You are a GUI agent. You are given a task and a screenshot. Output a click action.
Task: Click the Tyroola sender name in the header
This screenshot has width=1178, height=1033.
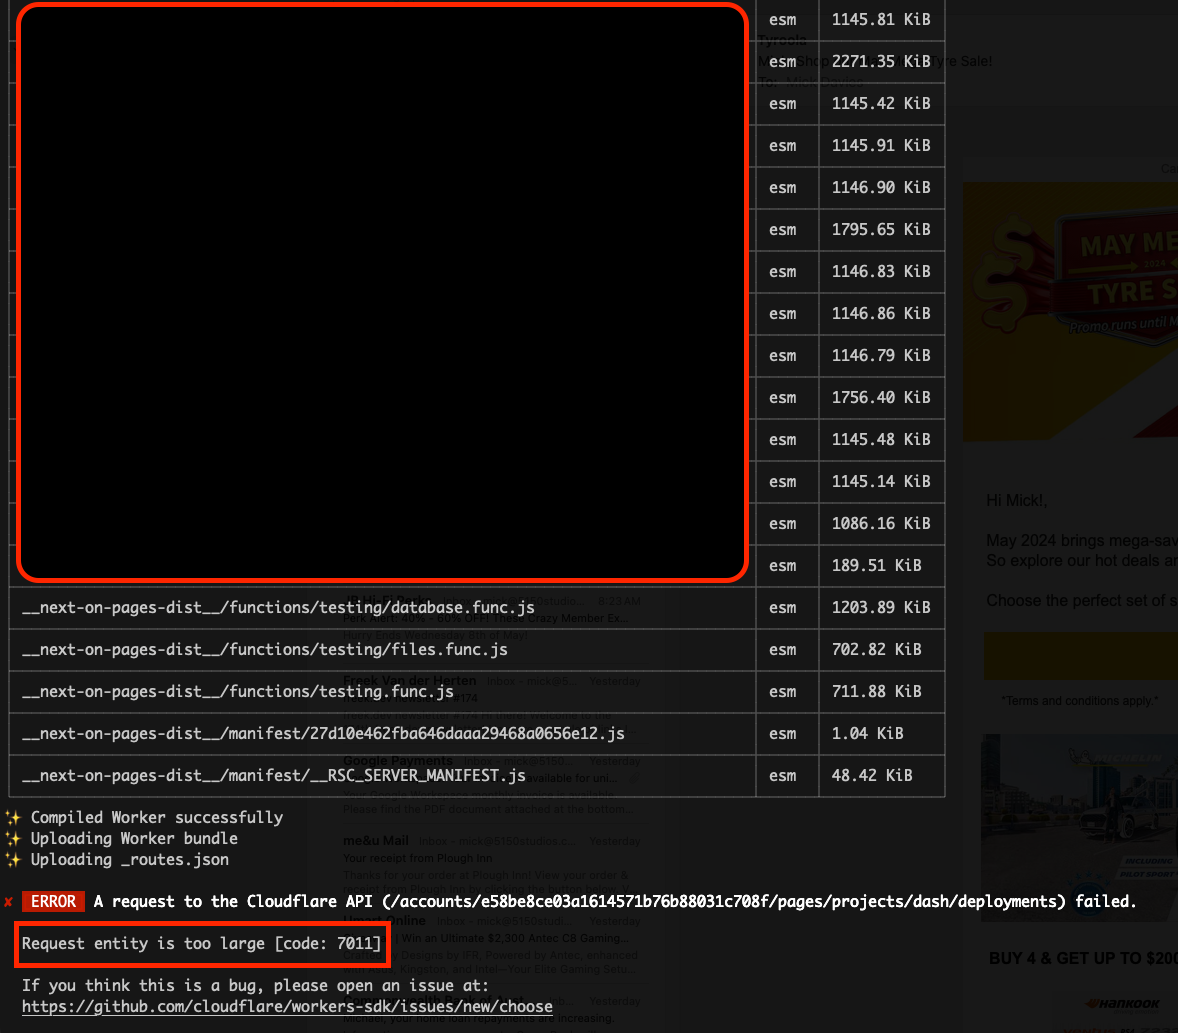click(x=782, y=40)
